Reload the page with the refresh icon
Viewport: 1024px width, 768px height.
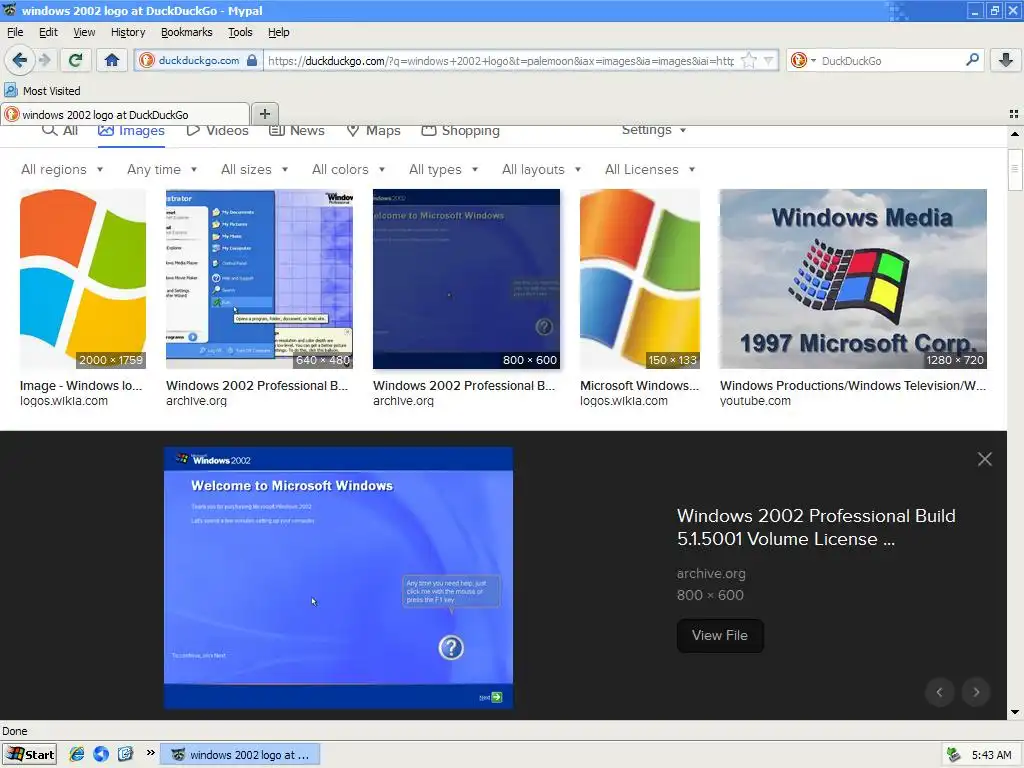pyautogui.click(x=75, y=60)
